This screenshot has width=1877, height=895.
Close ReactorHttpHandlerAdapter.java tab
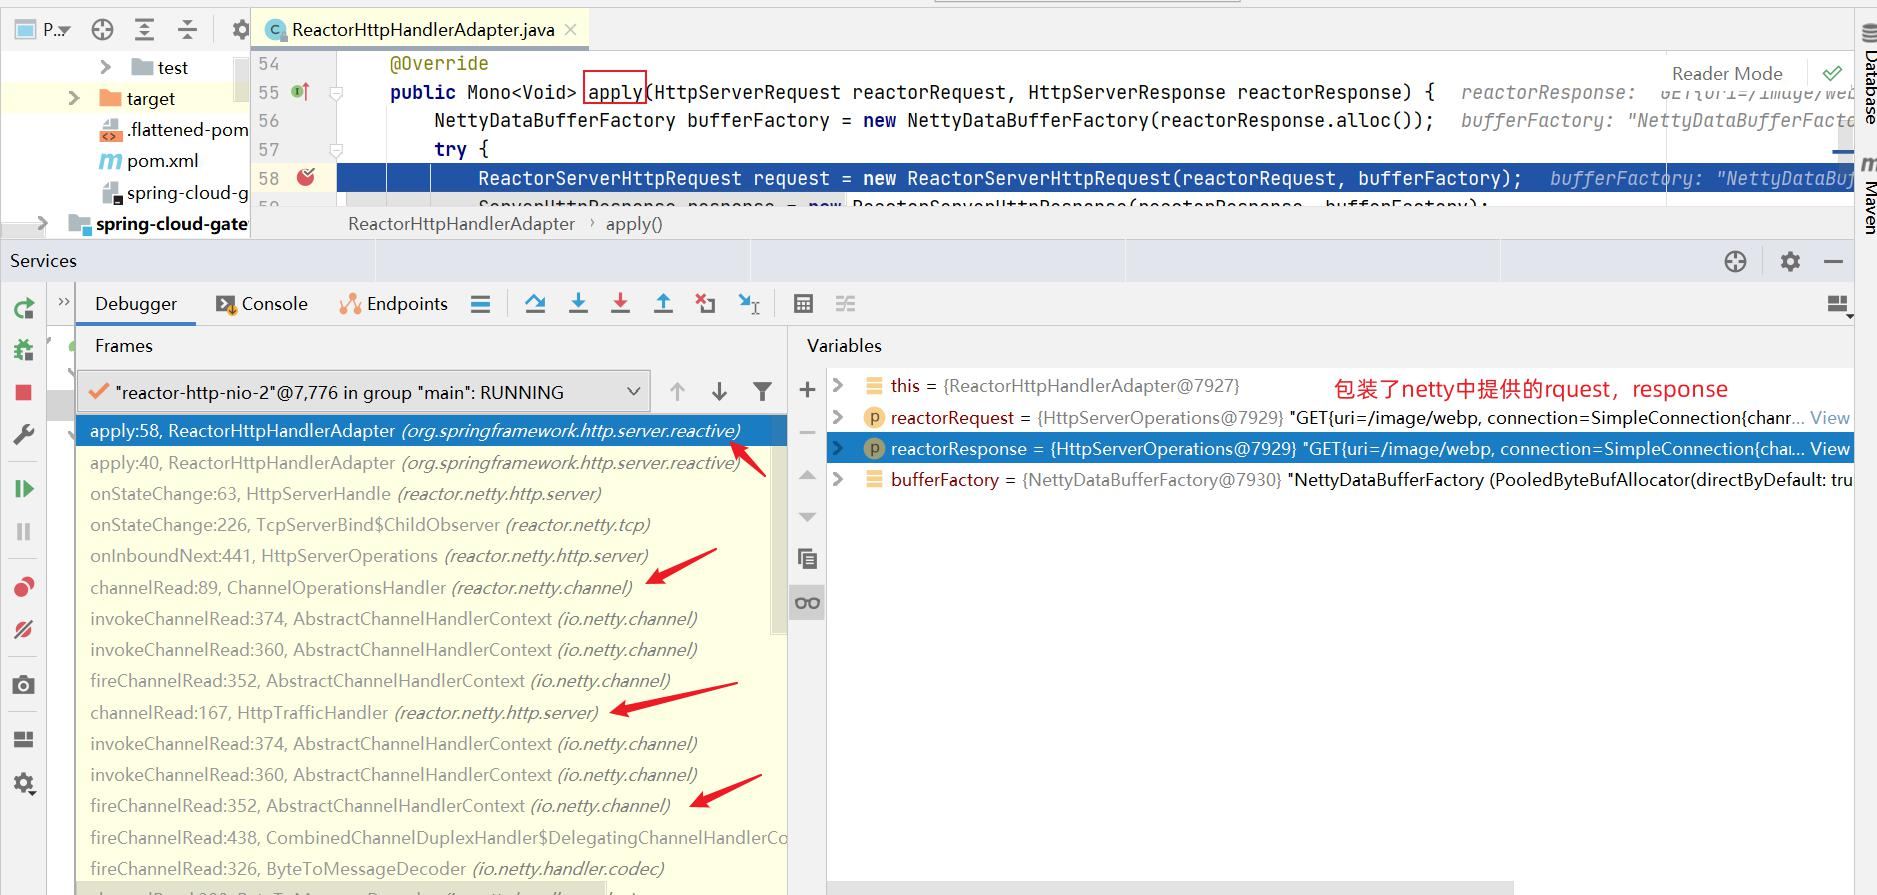click(571, 30)
